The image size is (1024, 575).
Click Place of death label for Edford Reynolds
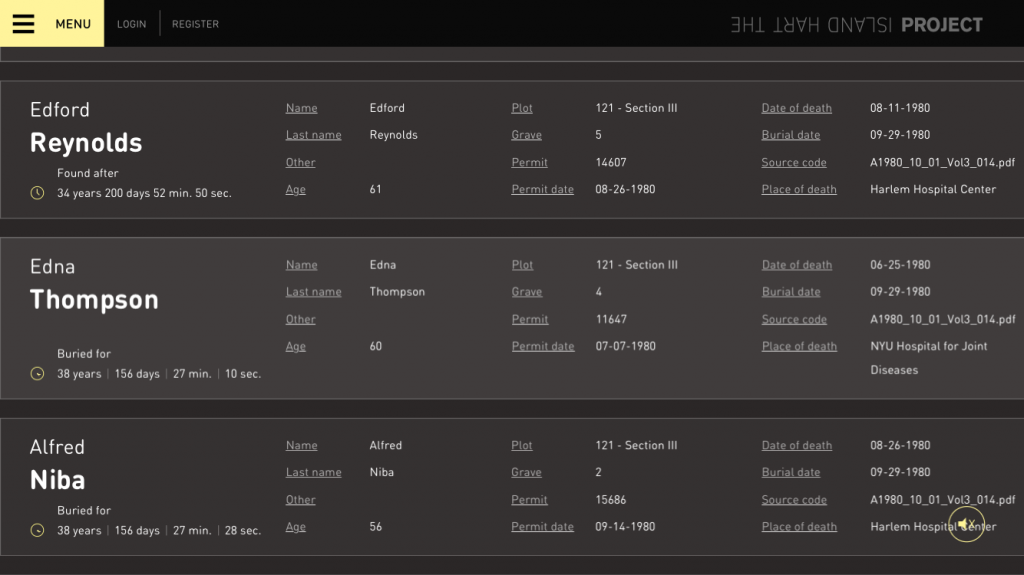coord(799,190)
